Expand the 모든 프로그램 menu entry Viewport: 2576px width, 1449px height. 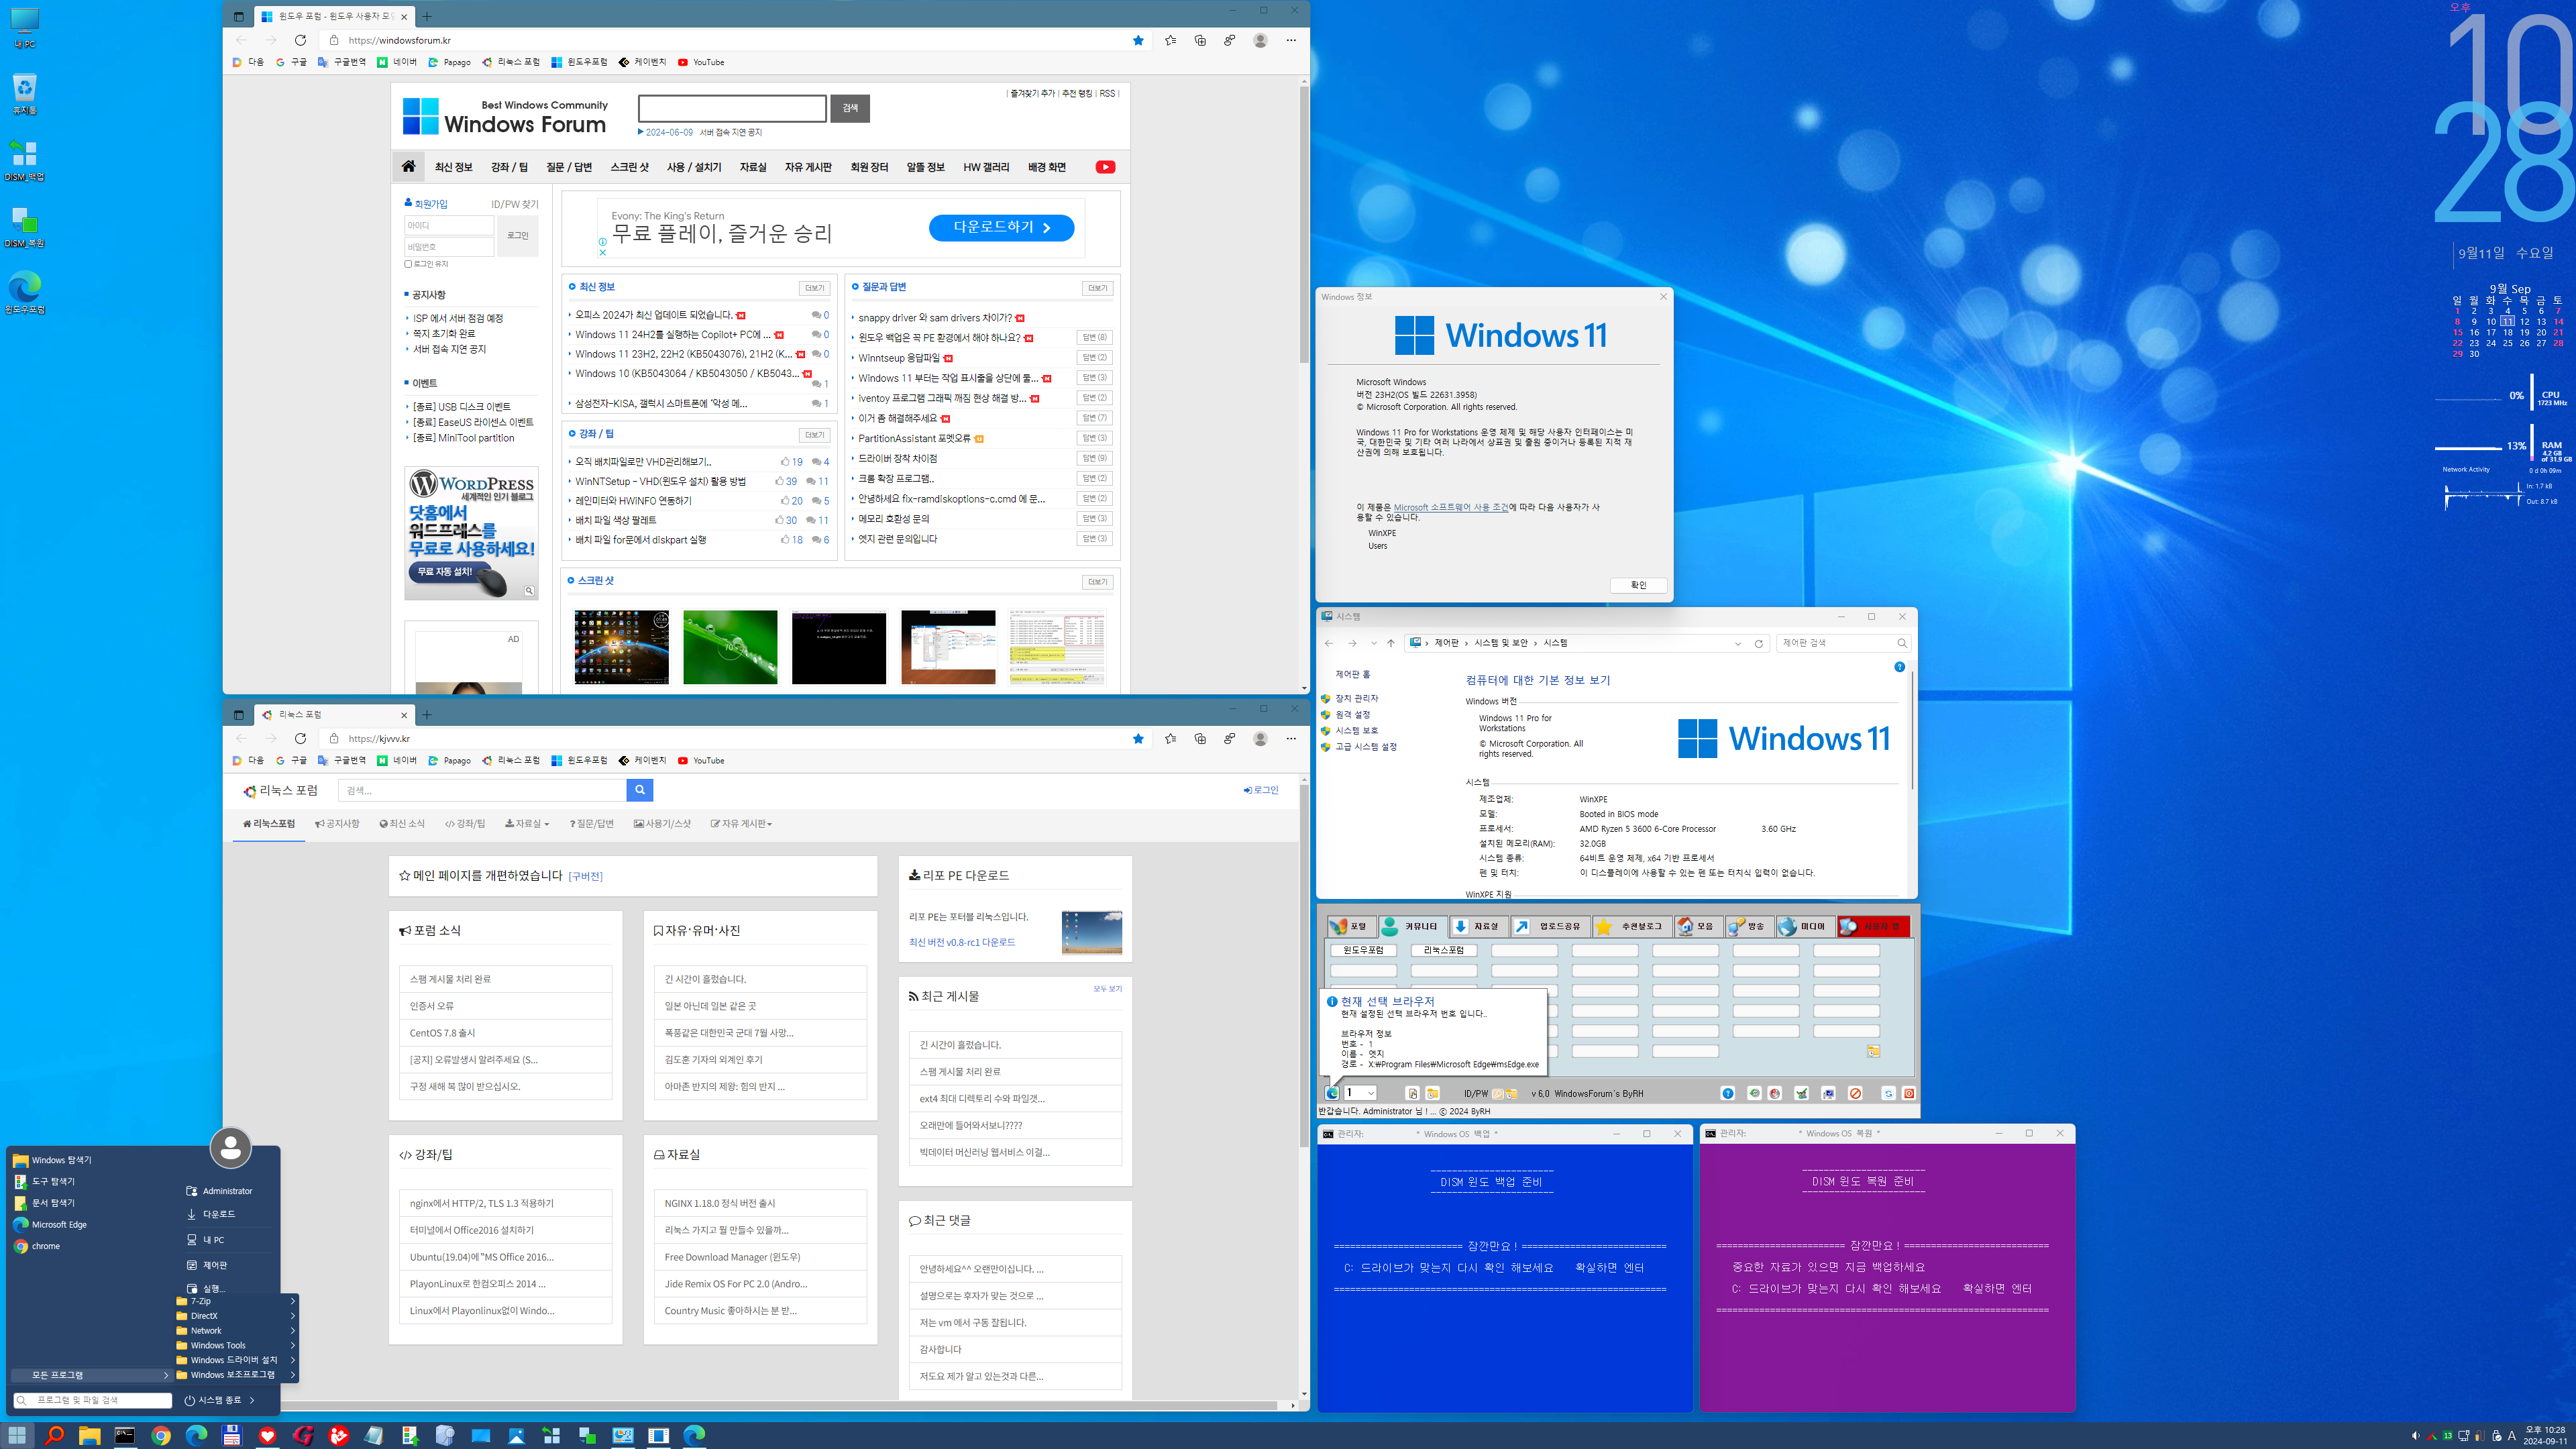coord(92,1375)
